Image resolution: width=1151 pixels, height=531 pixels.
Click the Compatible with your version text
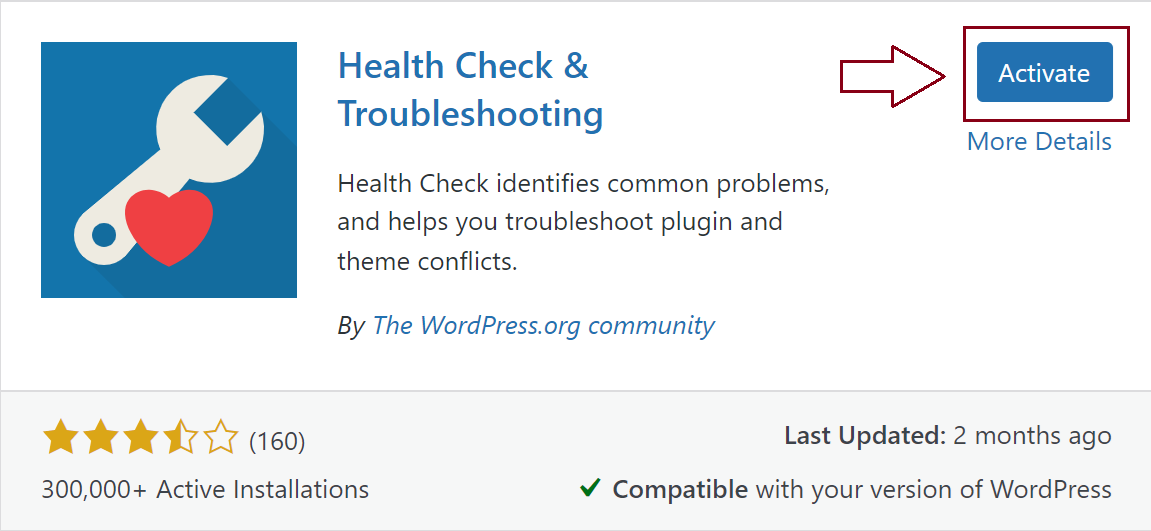(x=861, y=490)
